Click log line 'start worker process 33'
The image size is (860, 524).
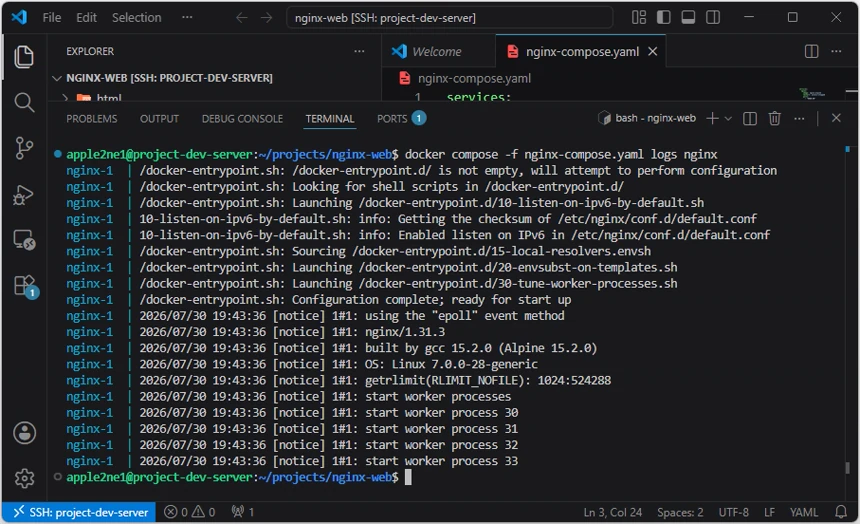click(x=441, y=461)
